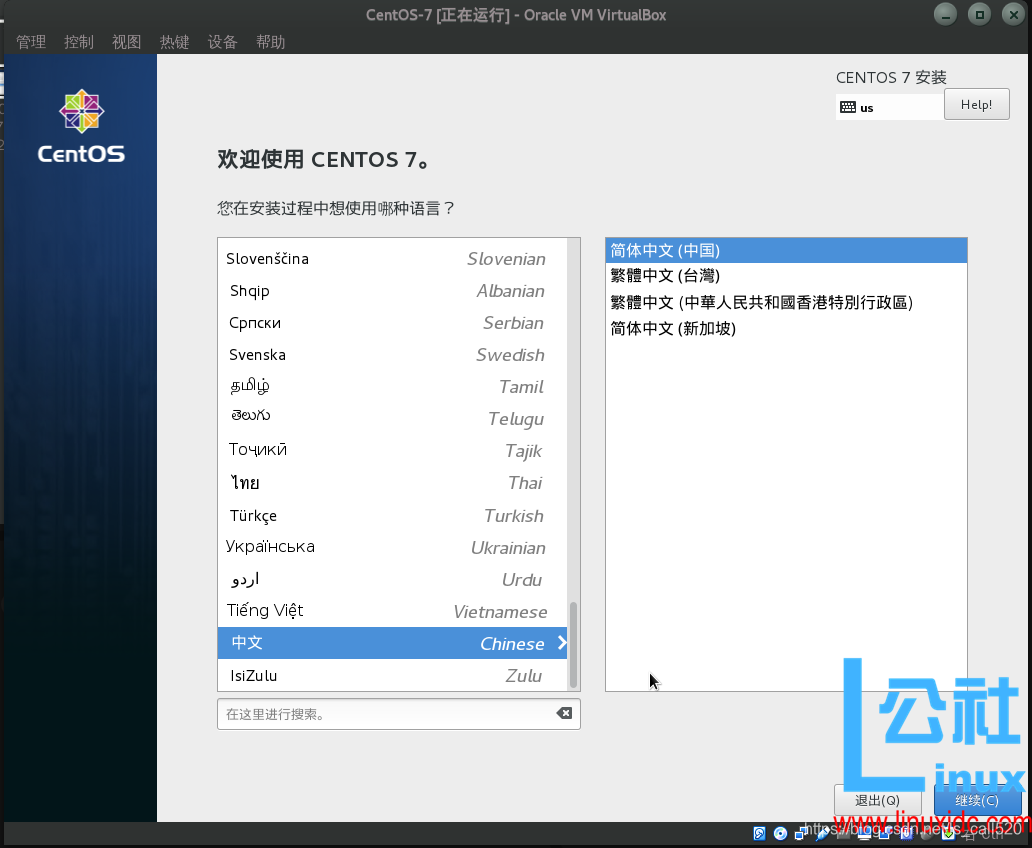This screenshot has height=848, width=1032.
Task: Select IsiZulu (Zulu) language
Action: click(x=392, y=676)
